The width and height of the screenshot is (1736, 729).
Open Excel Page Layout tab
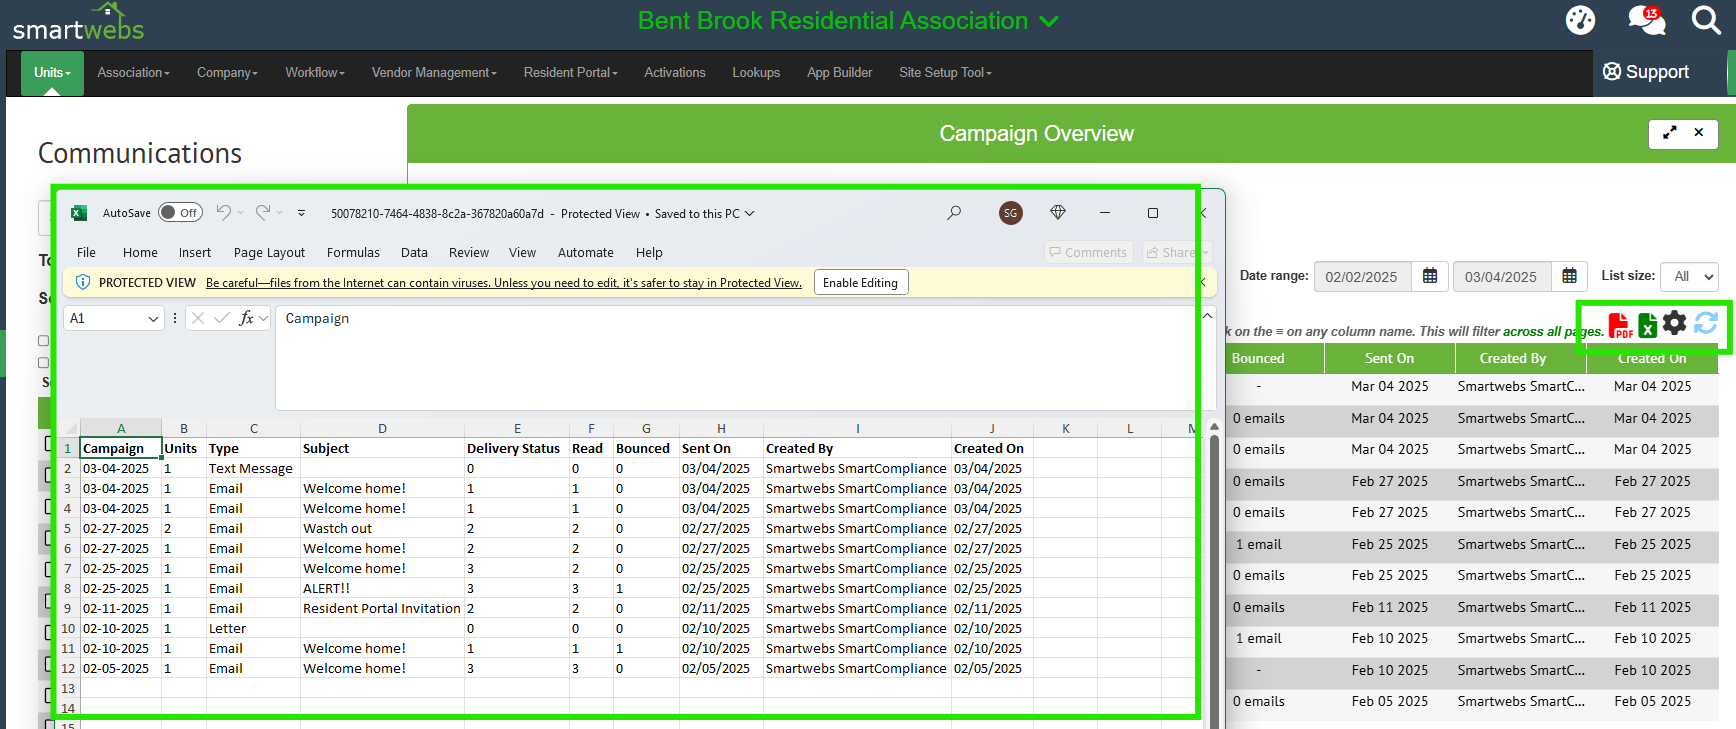(269, 253)
